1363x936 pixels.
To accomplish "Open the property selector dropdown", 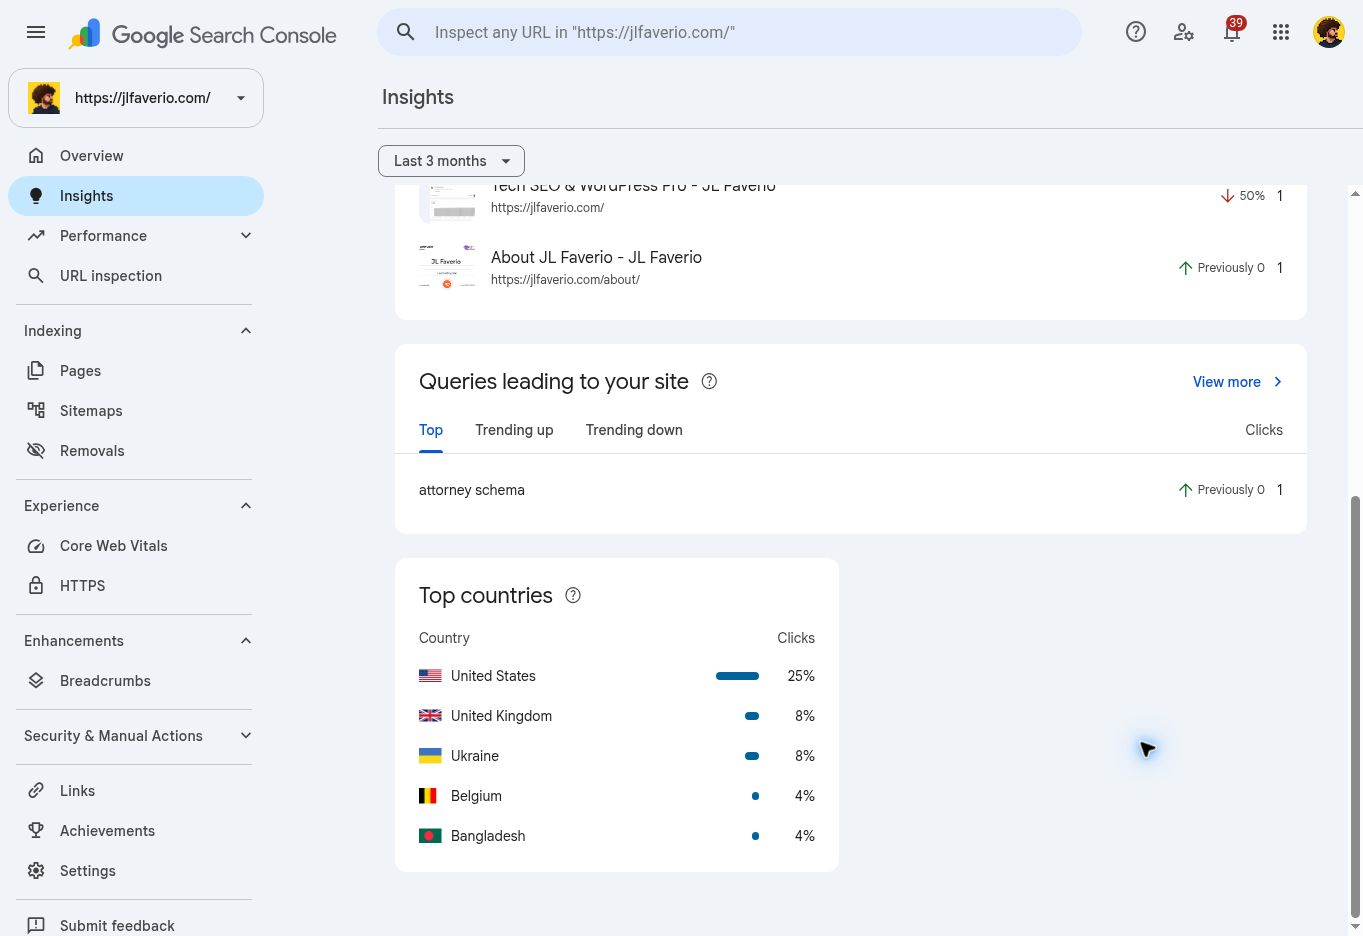I will [136, 98].
